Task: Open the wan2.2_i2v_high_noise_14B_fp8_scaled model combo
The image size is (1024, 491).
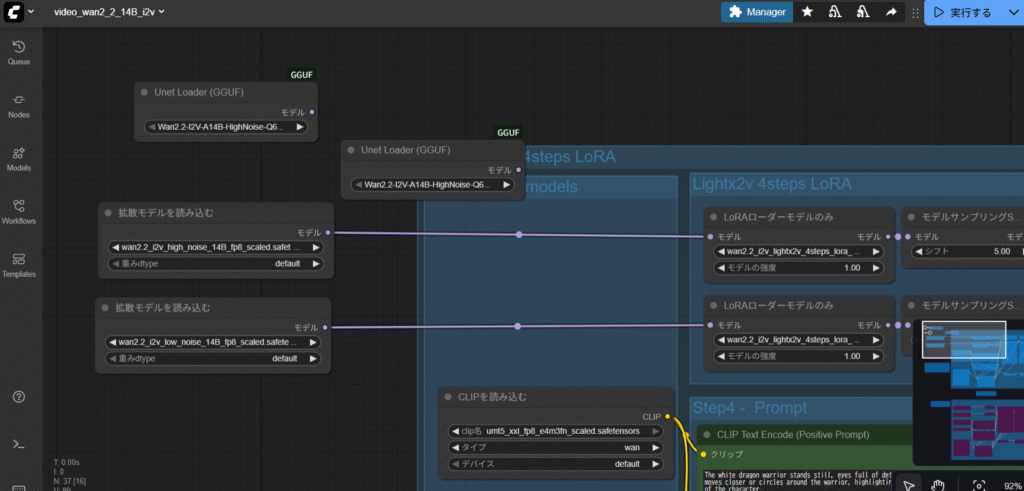Action: coord(216,247)
